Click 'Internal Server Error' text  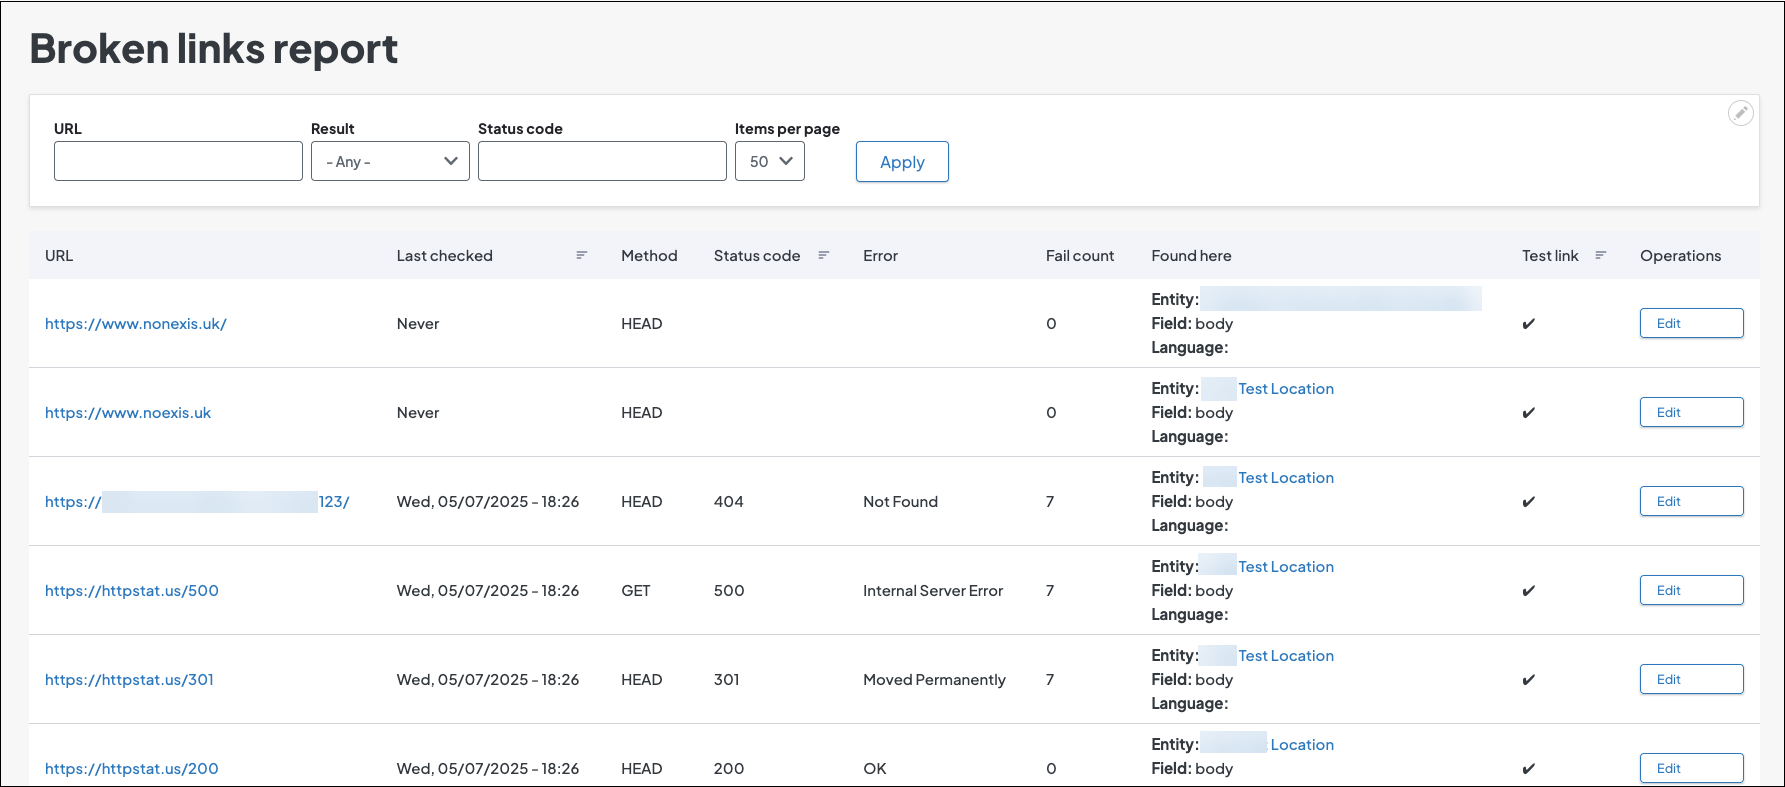[933, 591]
